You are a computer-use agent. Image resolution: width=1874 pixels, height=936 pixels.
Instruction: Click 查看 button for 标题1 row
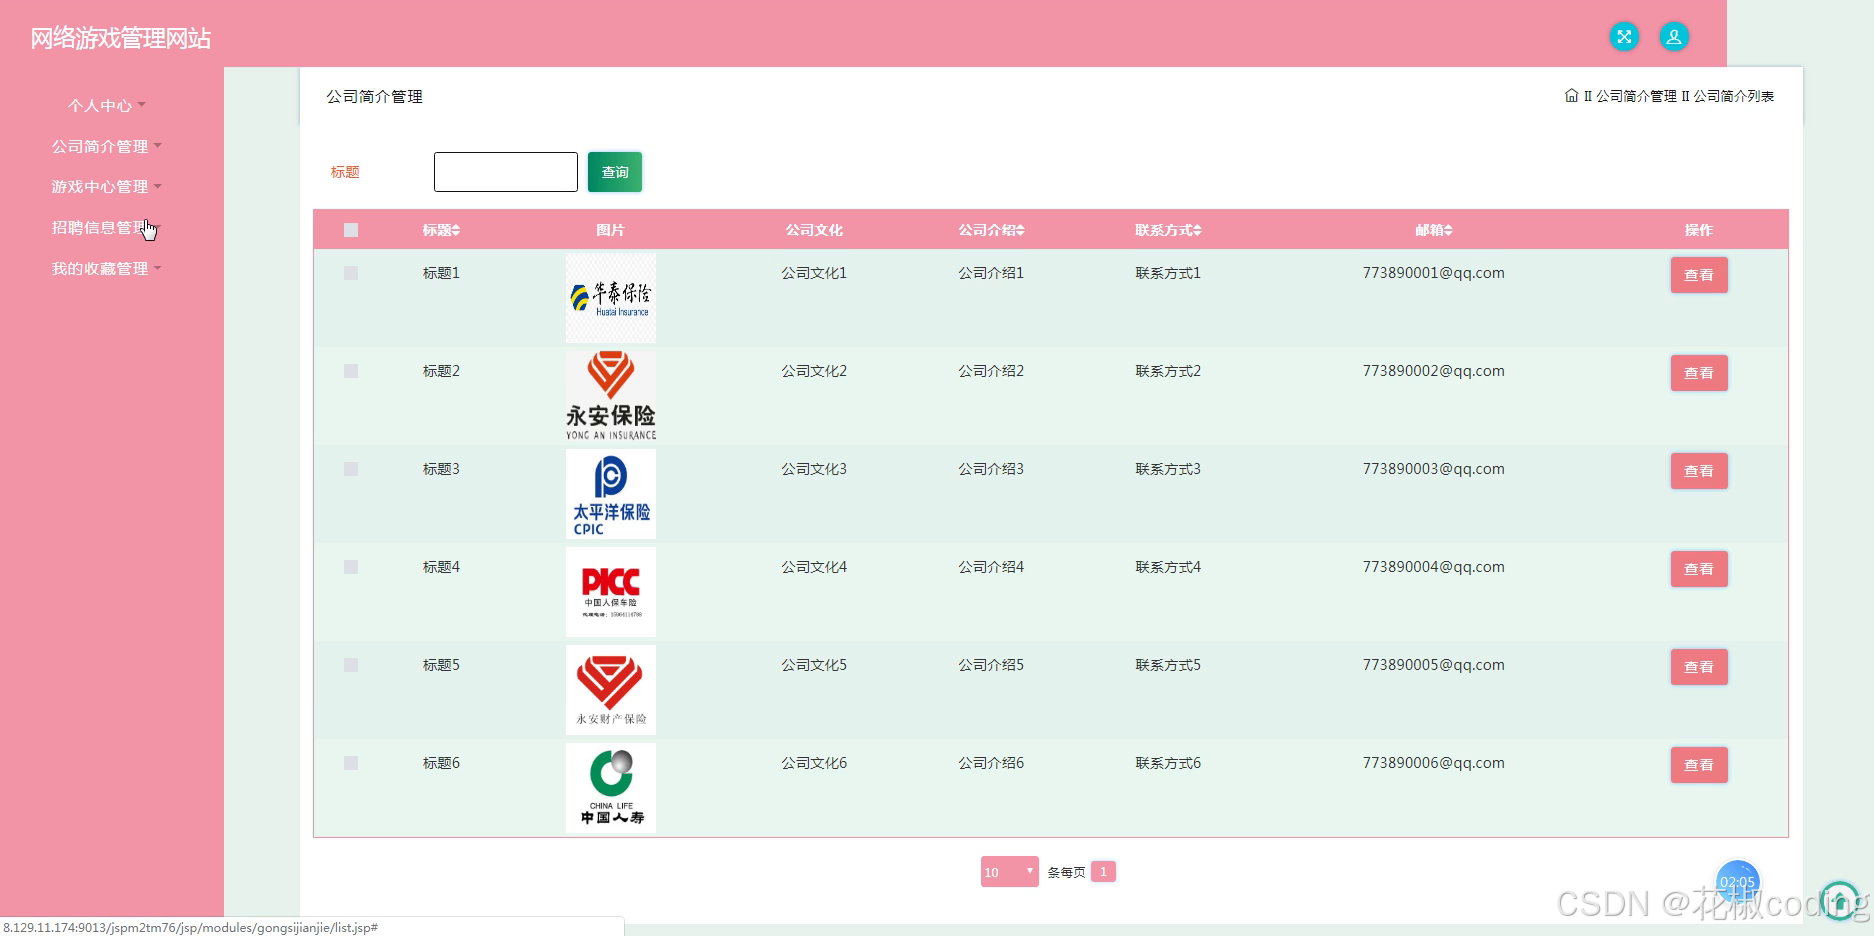[1698, 275]
